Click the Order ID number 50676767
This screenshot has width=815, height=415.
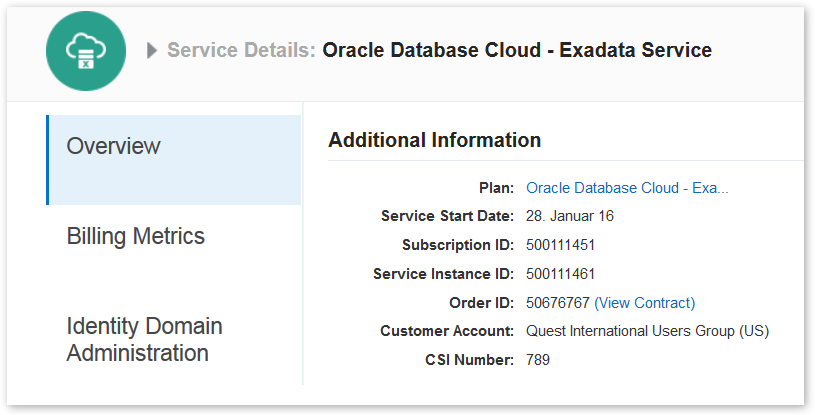(557, 302)
